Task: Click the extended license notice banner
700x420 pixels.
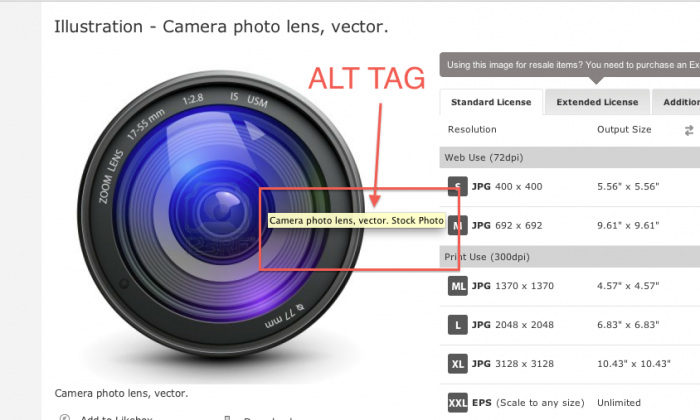Action: [570, 65]
